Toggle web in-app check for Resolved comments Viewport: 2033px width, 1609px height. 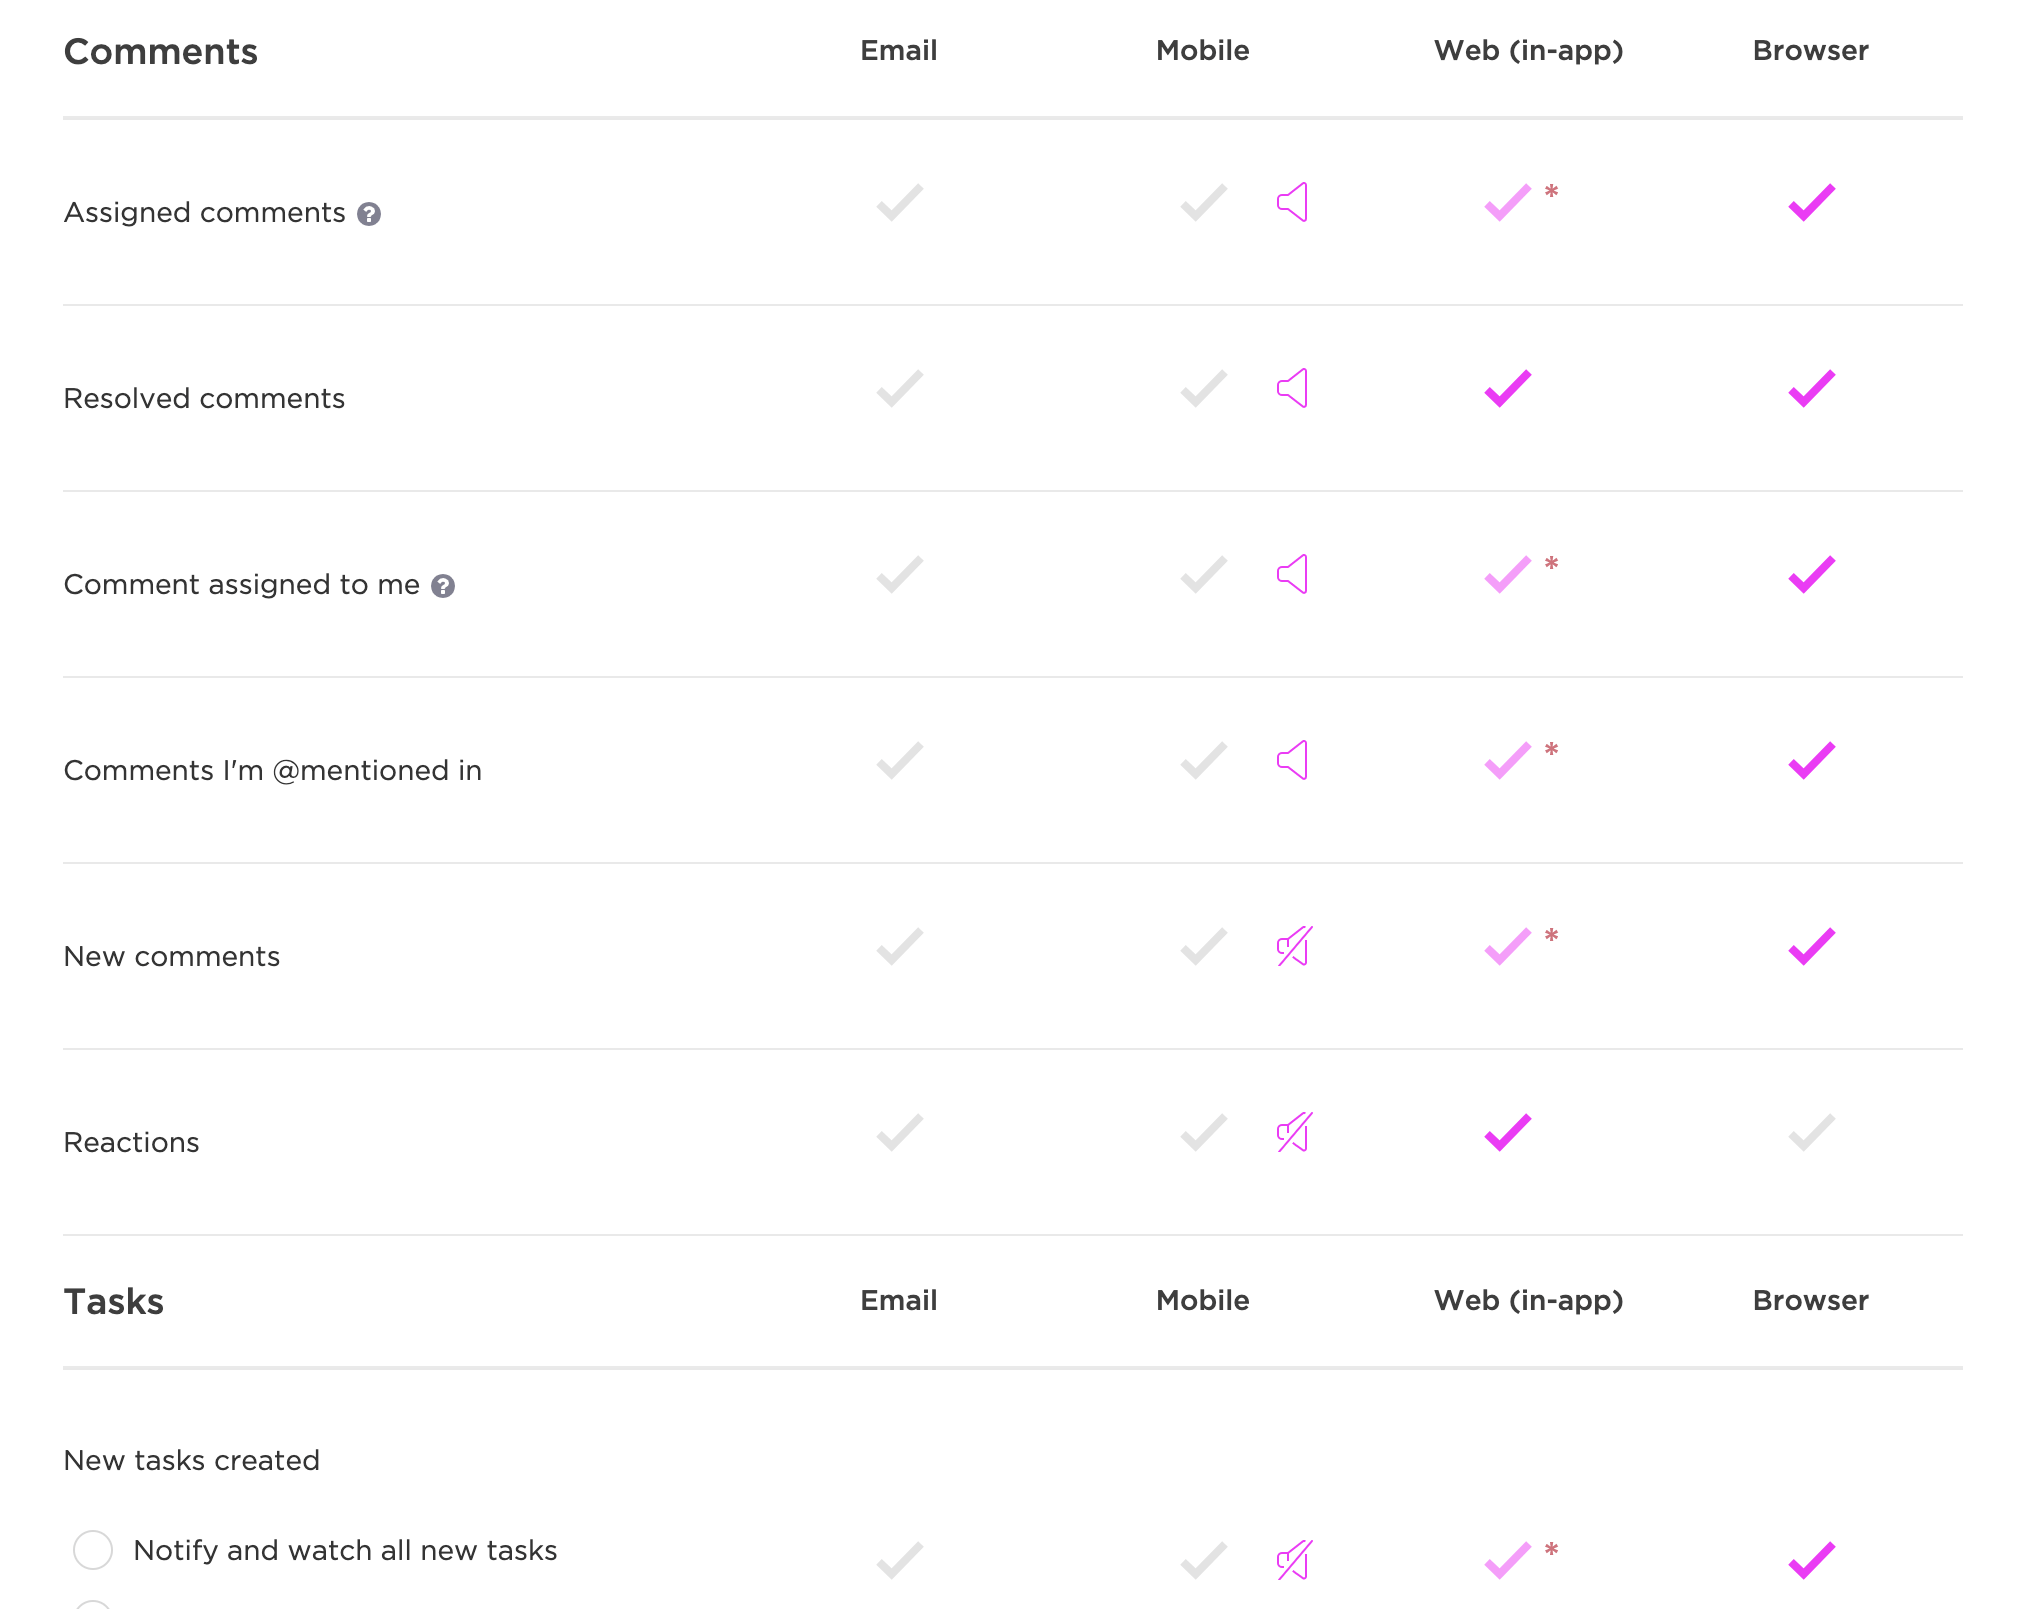point(1507,389)
